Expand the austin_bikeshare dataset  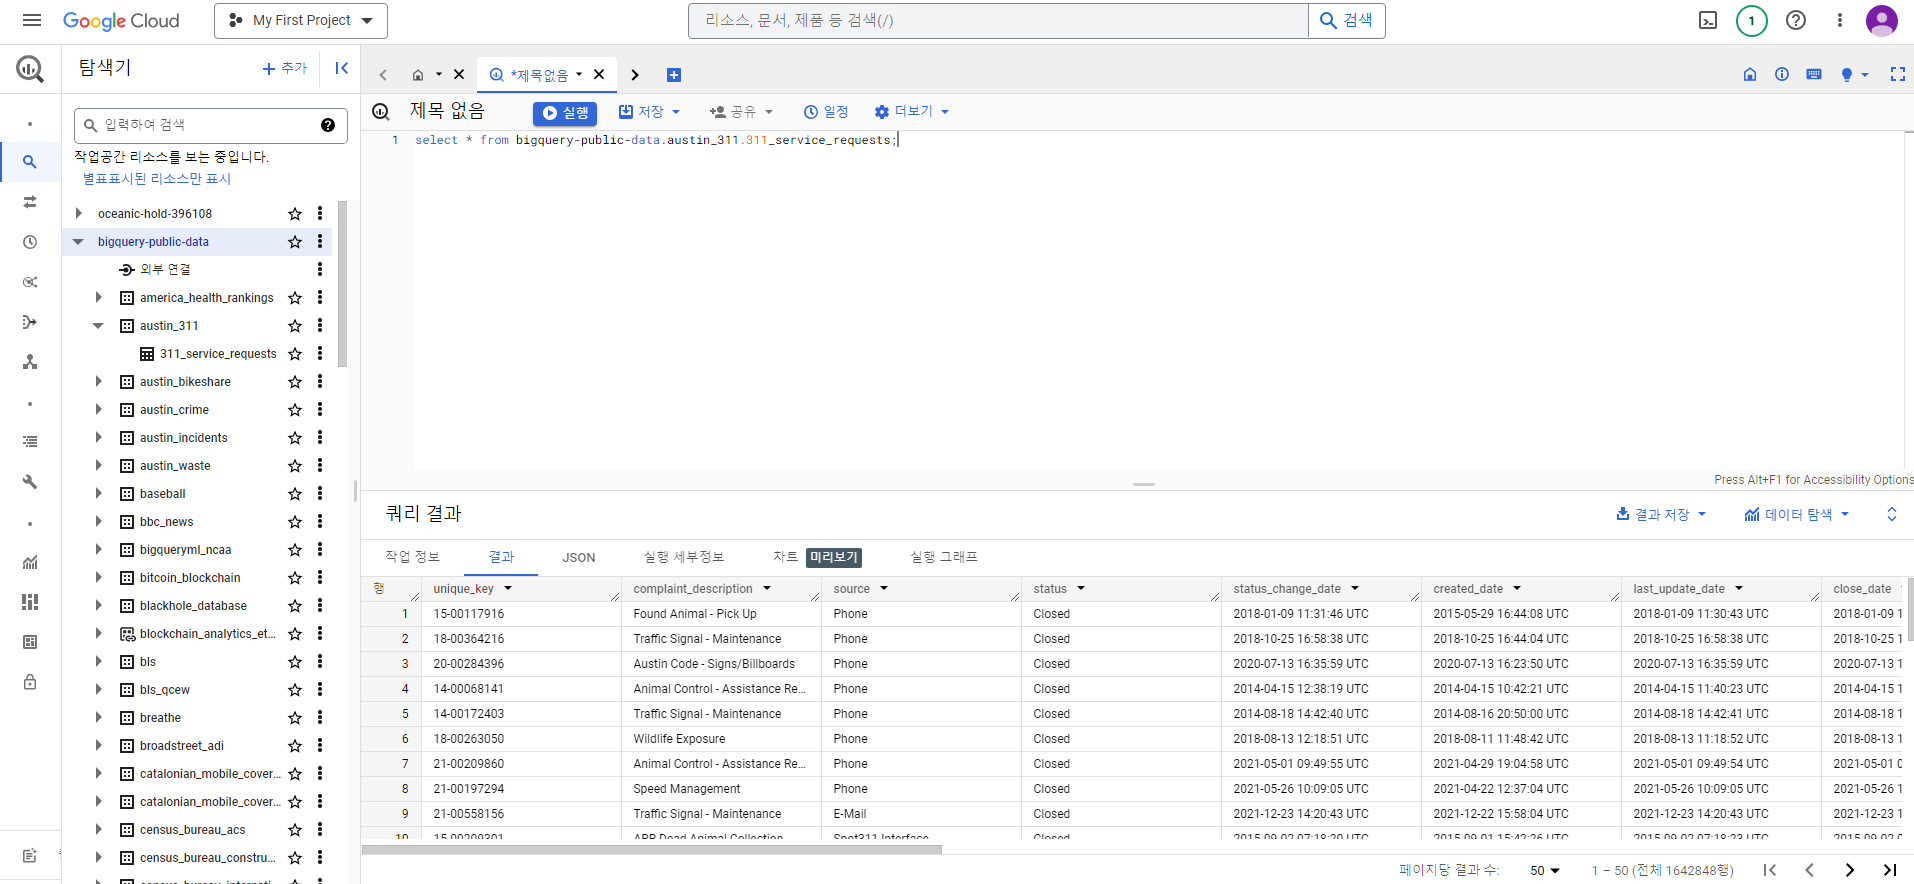[x=98, y=381]
